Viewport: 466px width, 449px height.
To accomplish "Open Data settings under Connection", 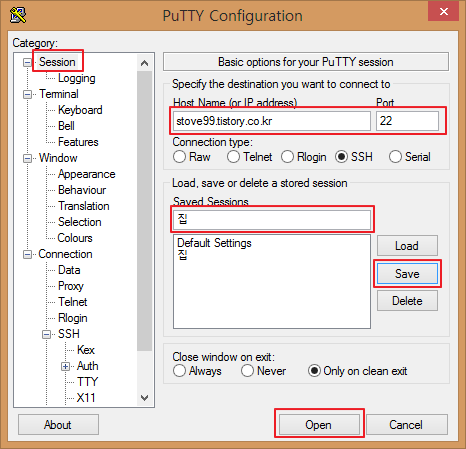I will 69,270.
